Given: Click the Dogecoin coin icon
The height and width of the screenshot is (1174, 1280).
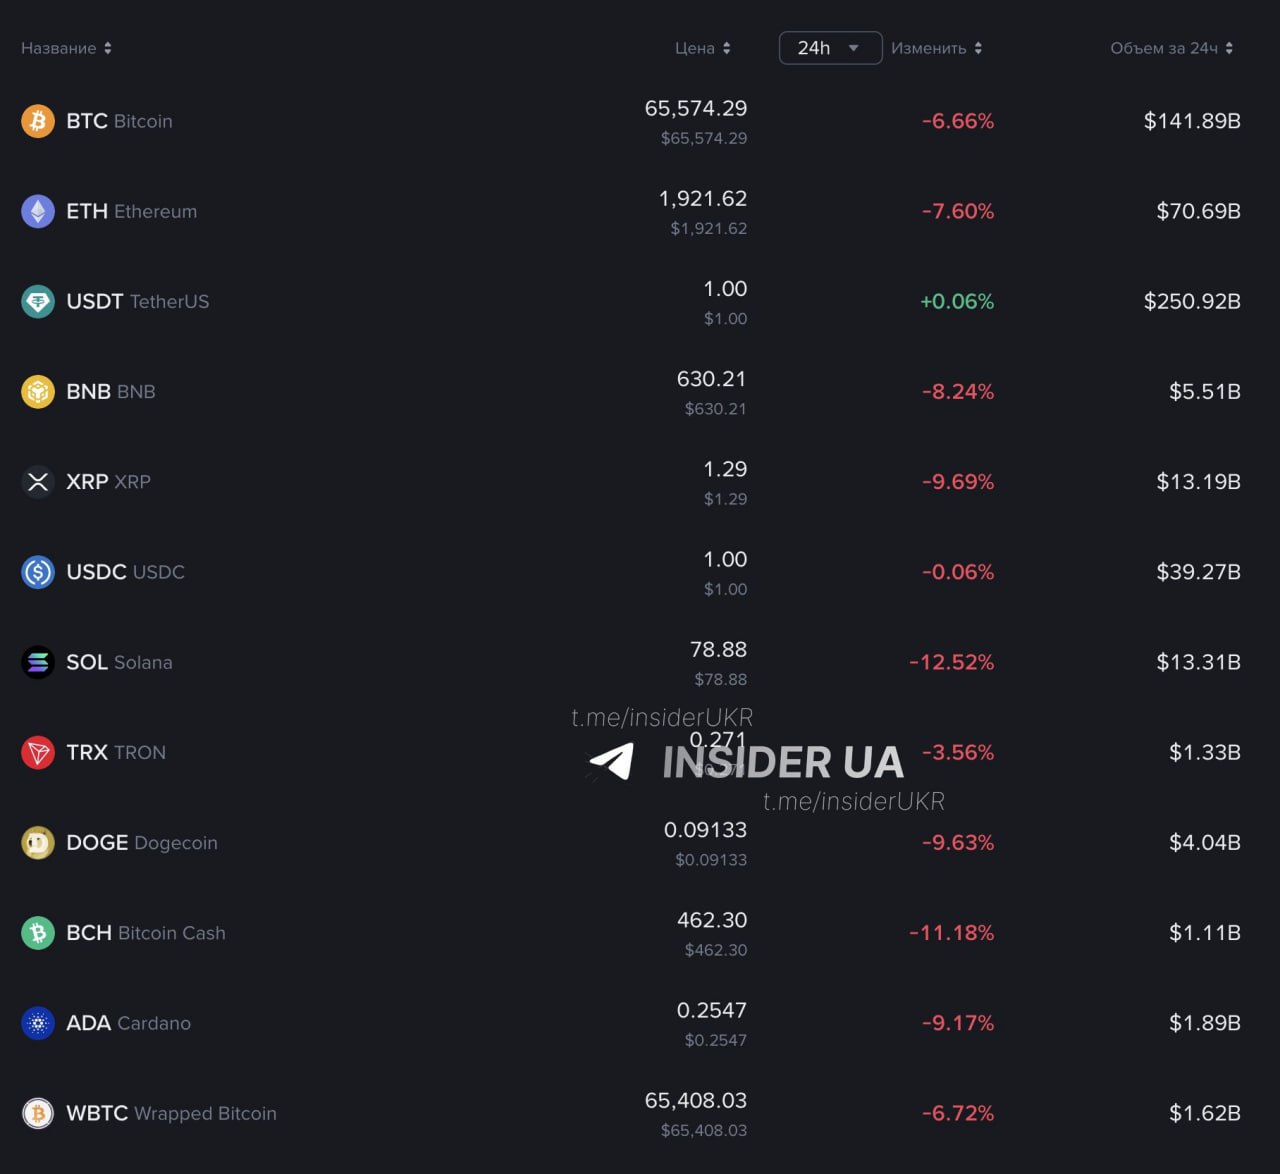Looking at the screenshot, I should click(x=38, y=843).
